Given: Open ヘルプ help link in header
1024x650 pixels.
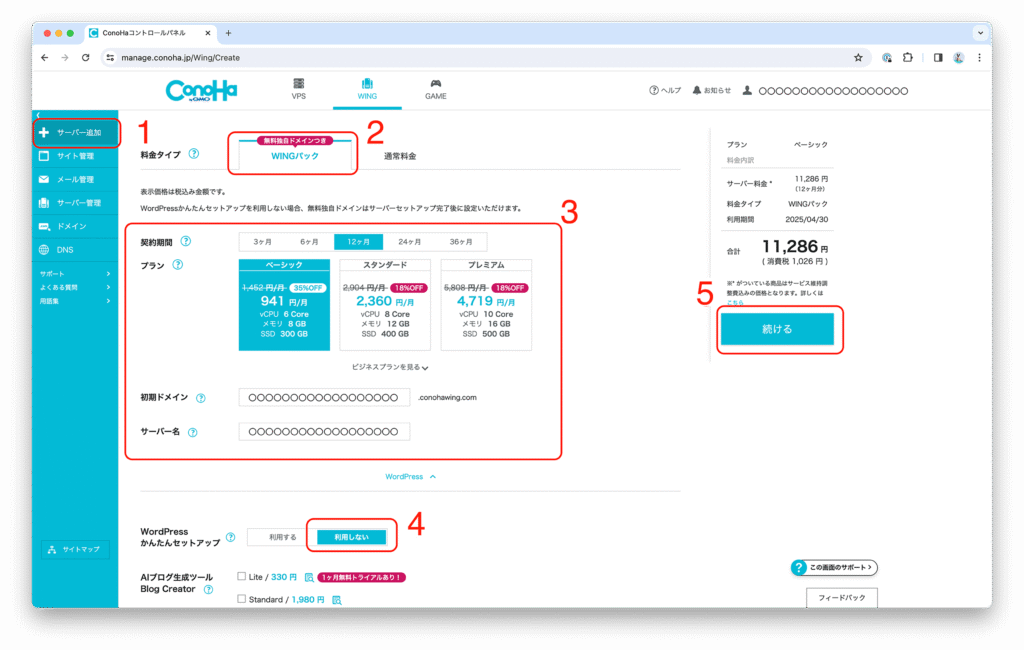Looking at the screenshot, I should (665, 91).
